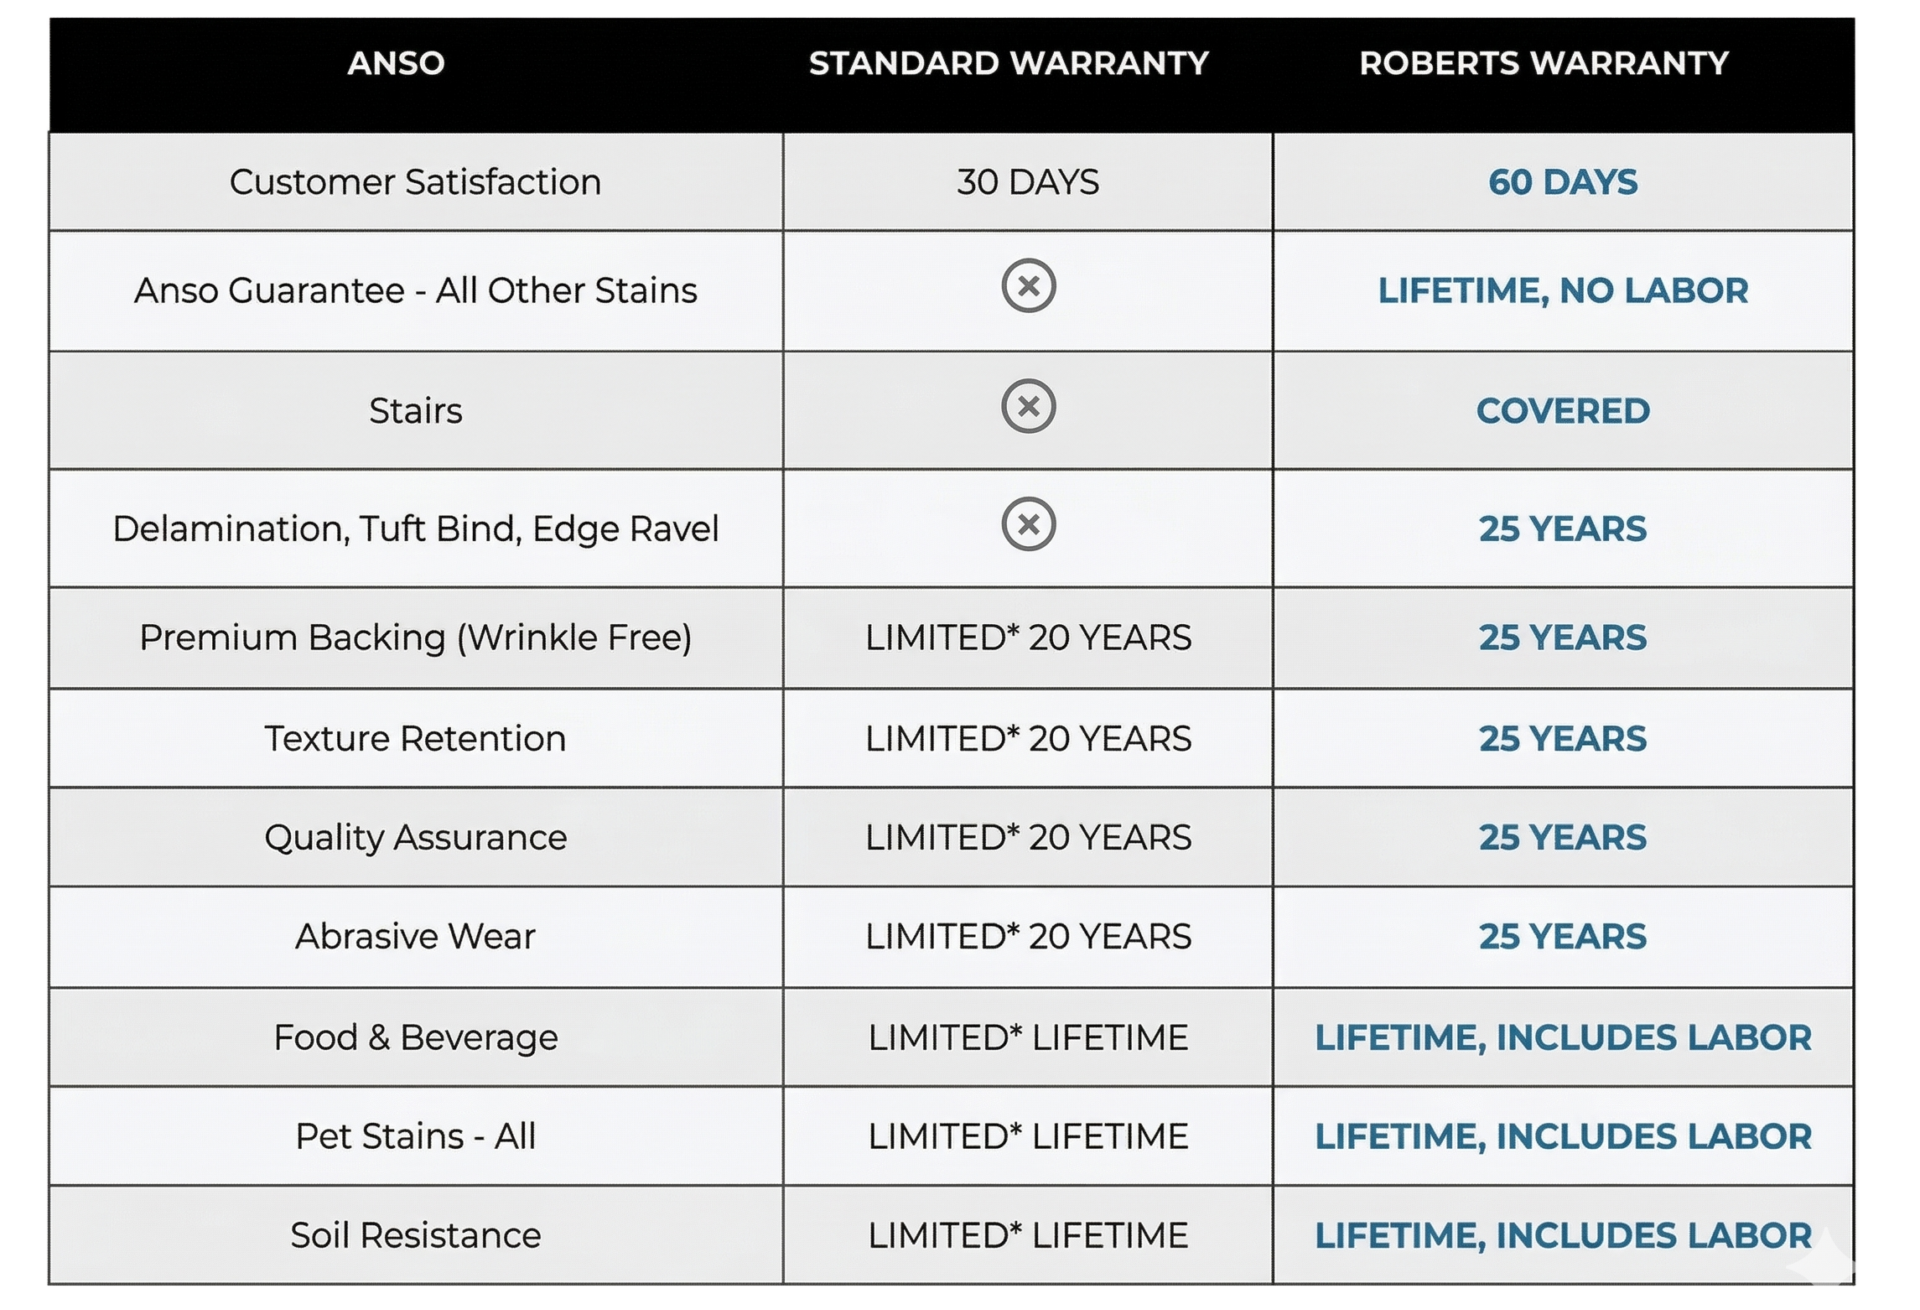
Task: Select the Soil Resistance row label
Action: 415,1236
